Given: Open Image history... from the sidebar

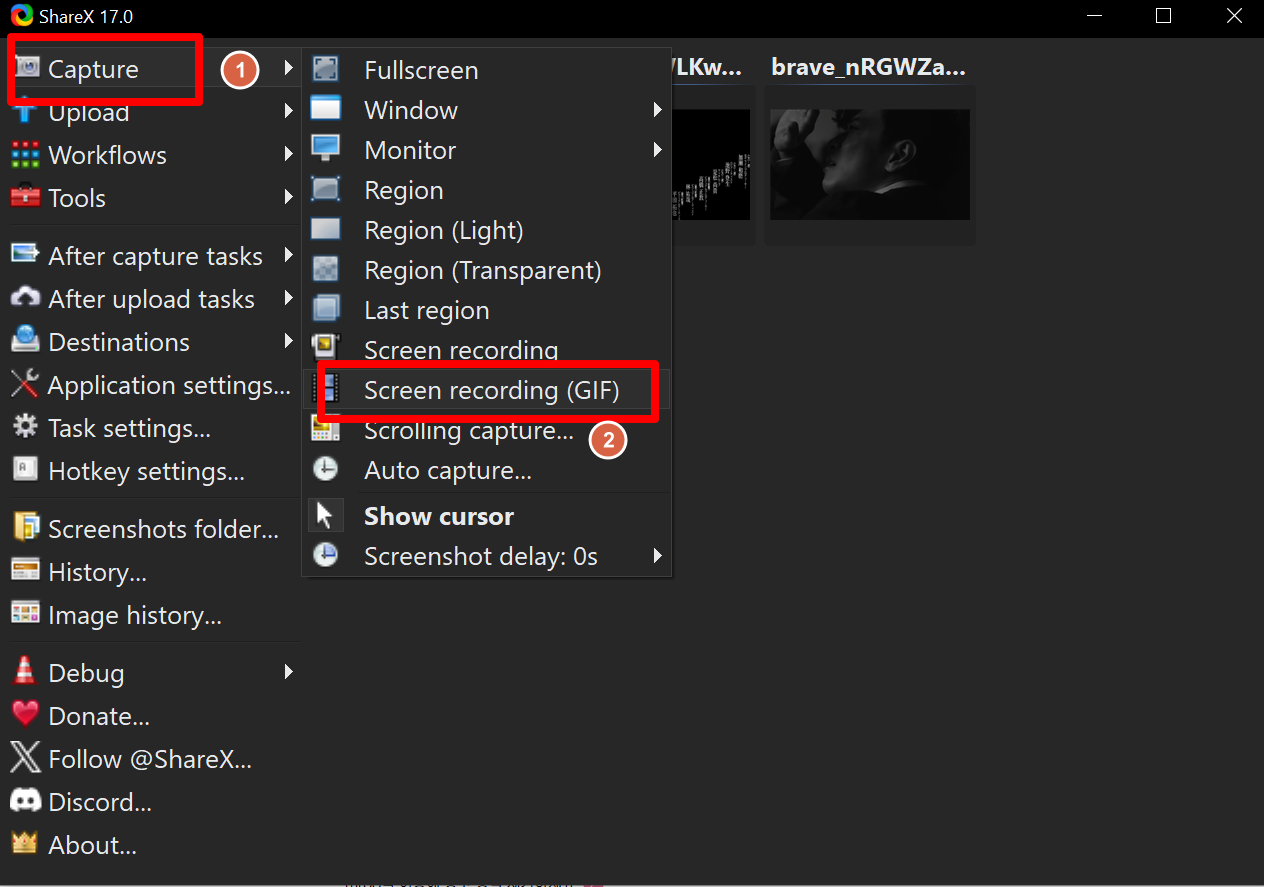Looking at the screenshot, I should (152, 615).
